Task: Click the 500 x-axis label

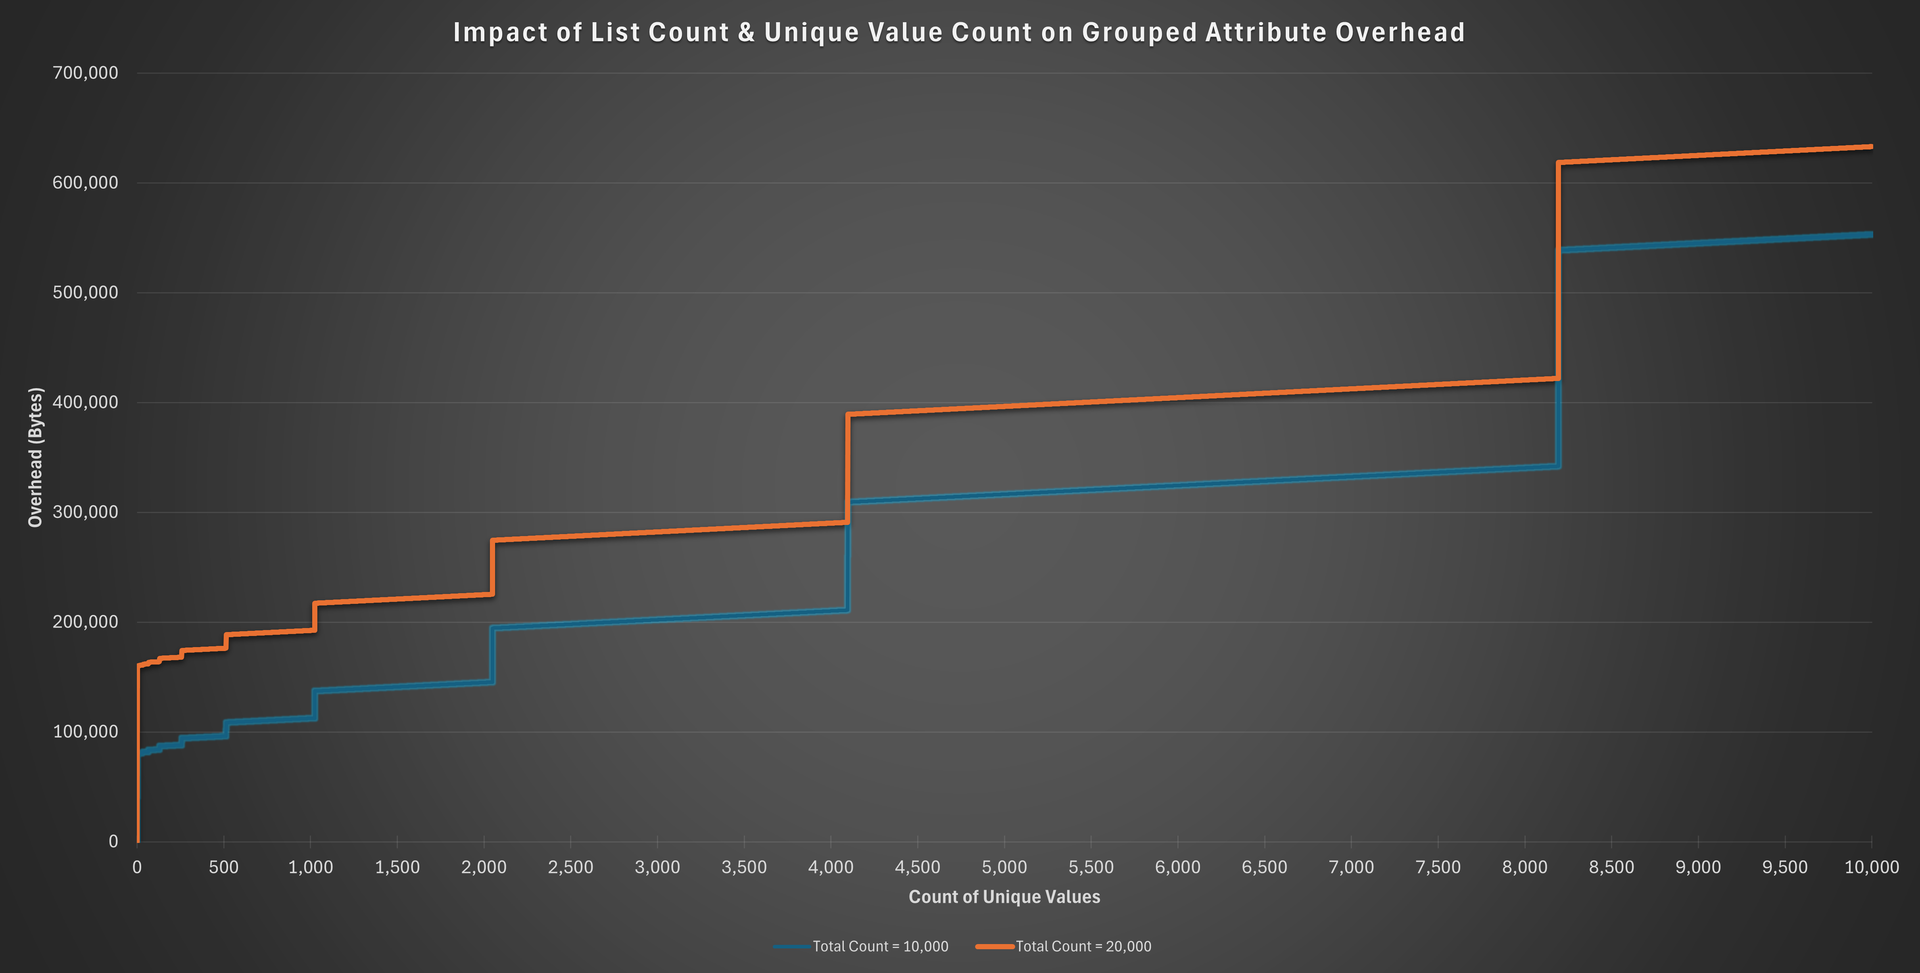Action: tap(224, 867)
